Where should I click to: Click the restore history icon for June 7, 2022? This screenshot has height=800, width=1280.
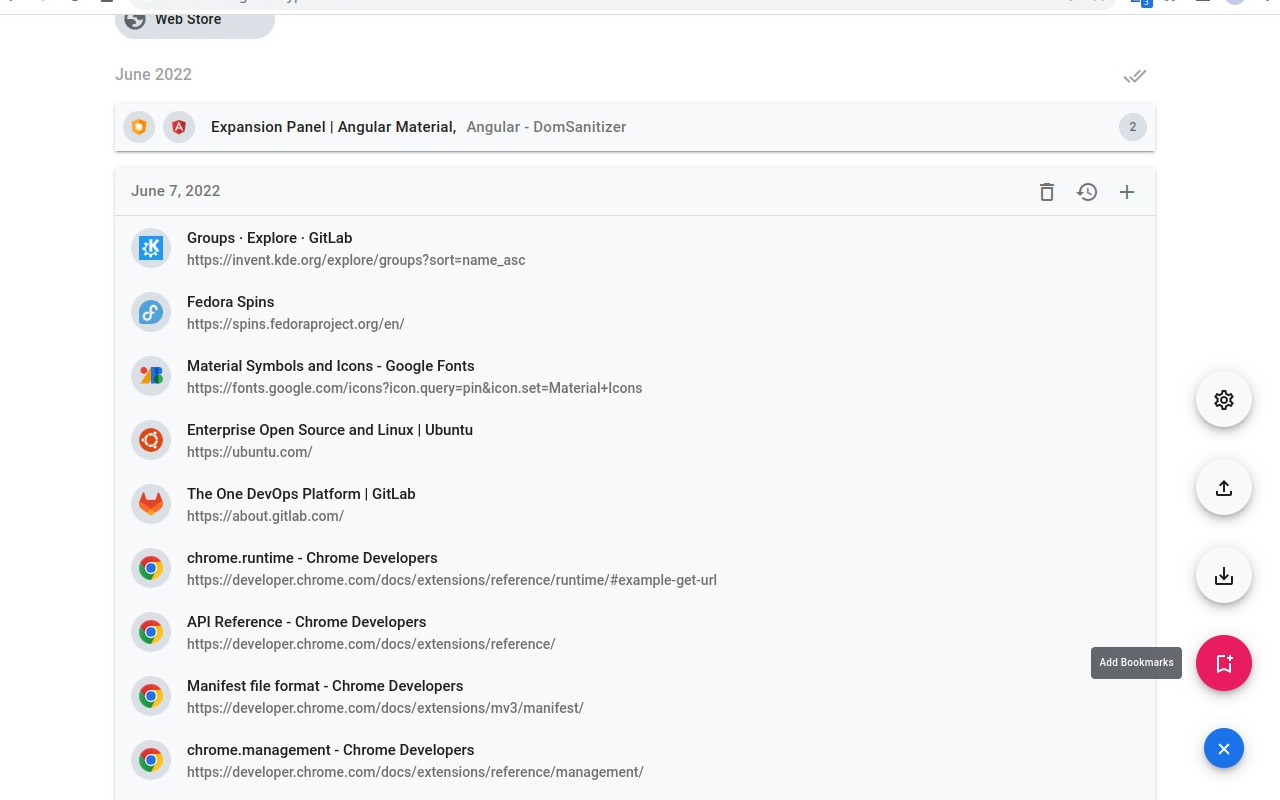[1087, 192]
